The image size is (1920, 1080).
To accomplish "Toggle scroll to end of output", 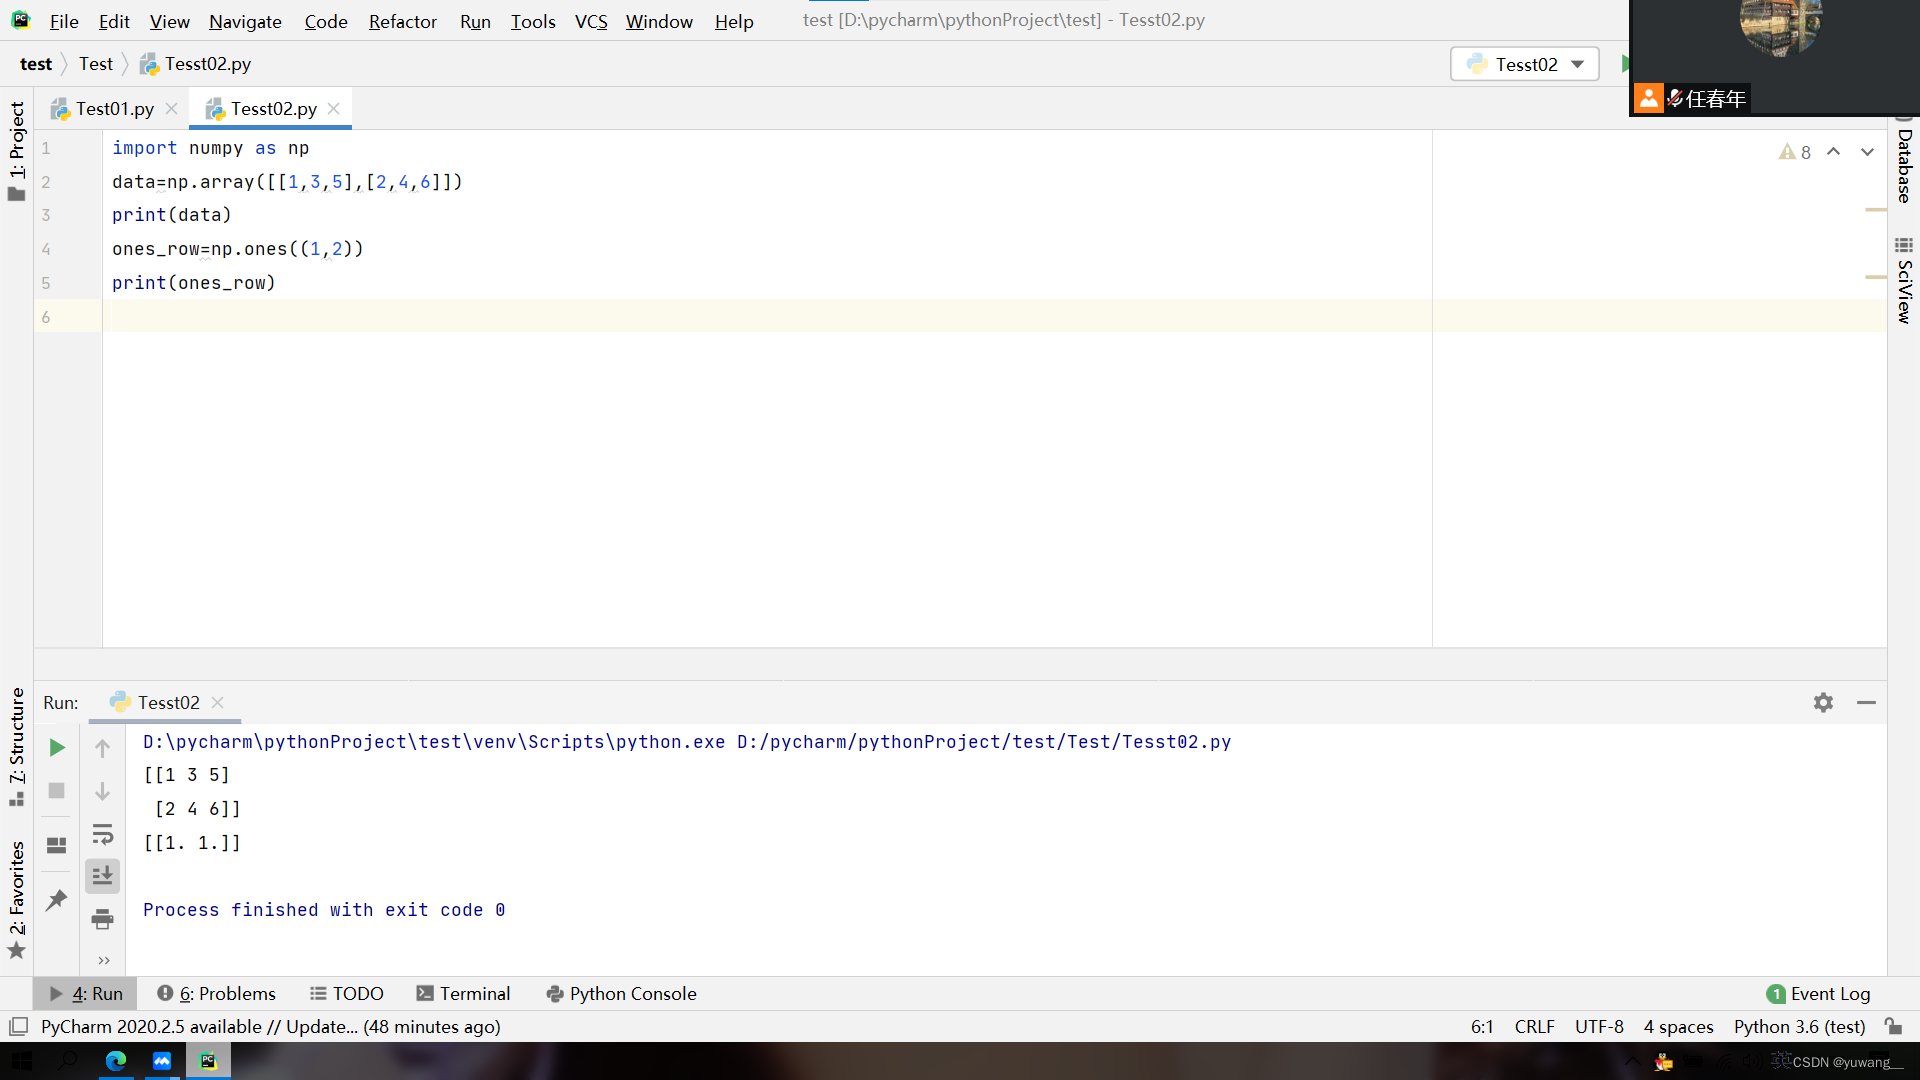I will tap(102, 876).
